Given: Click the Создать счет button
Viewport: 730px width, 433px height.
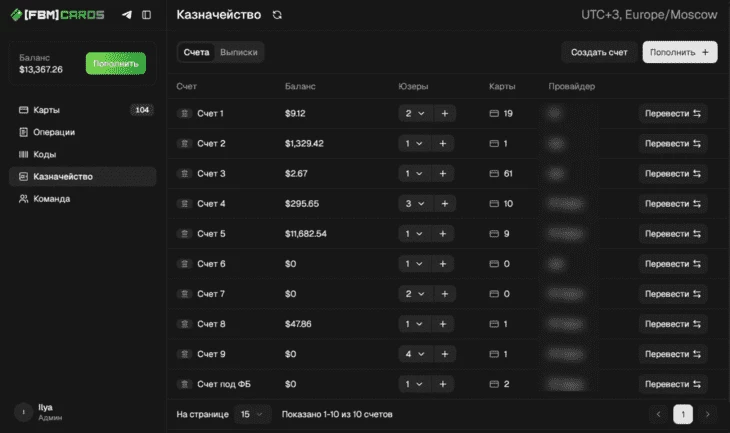Looking at the screenshot, I should coord(599,52).
